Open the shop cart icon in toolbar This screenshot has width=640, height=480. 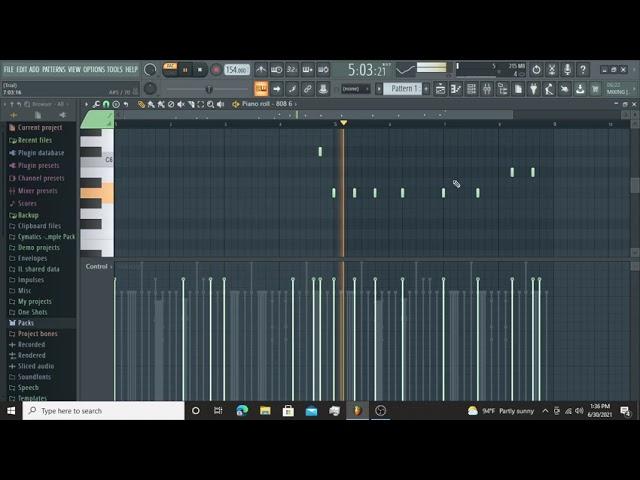tap(596, 89)
